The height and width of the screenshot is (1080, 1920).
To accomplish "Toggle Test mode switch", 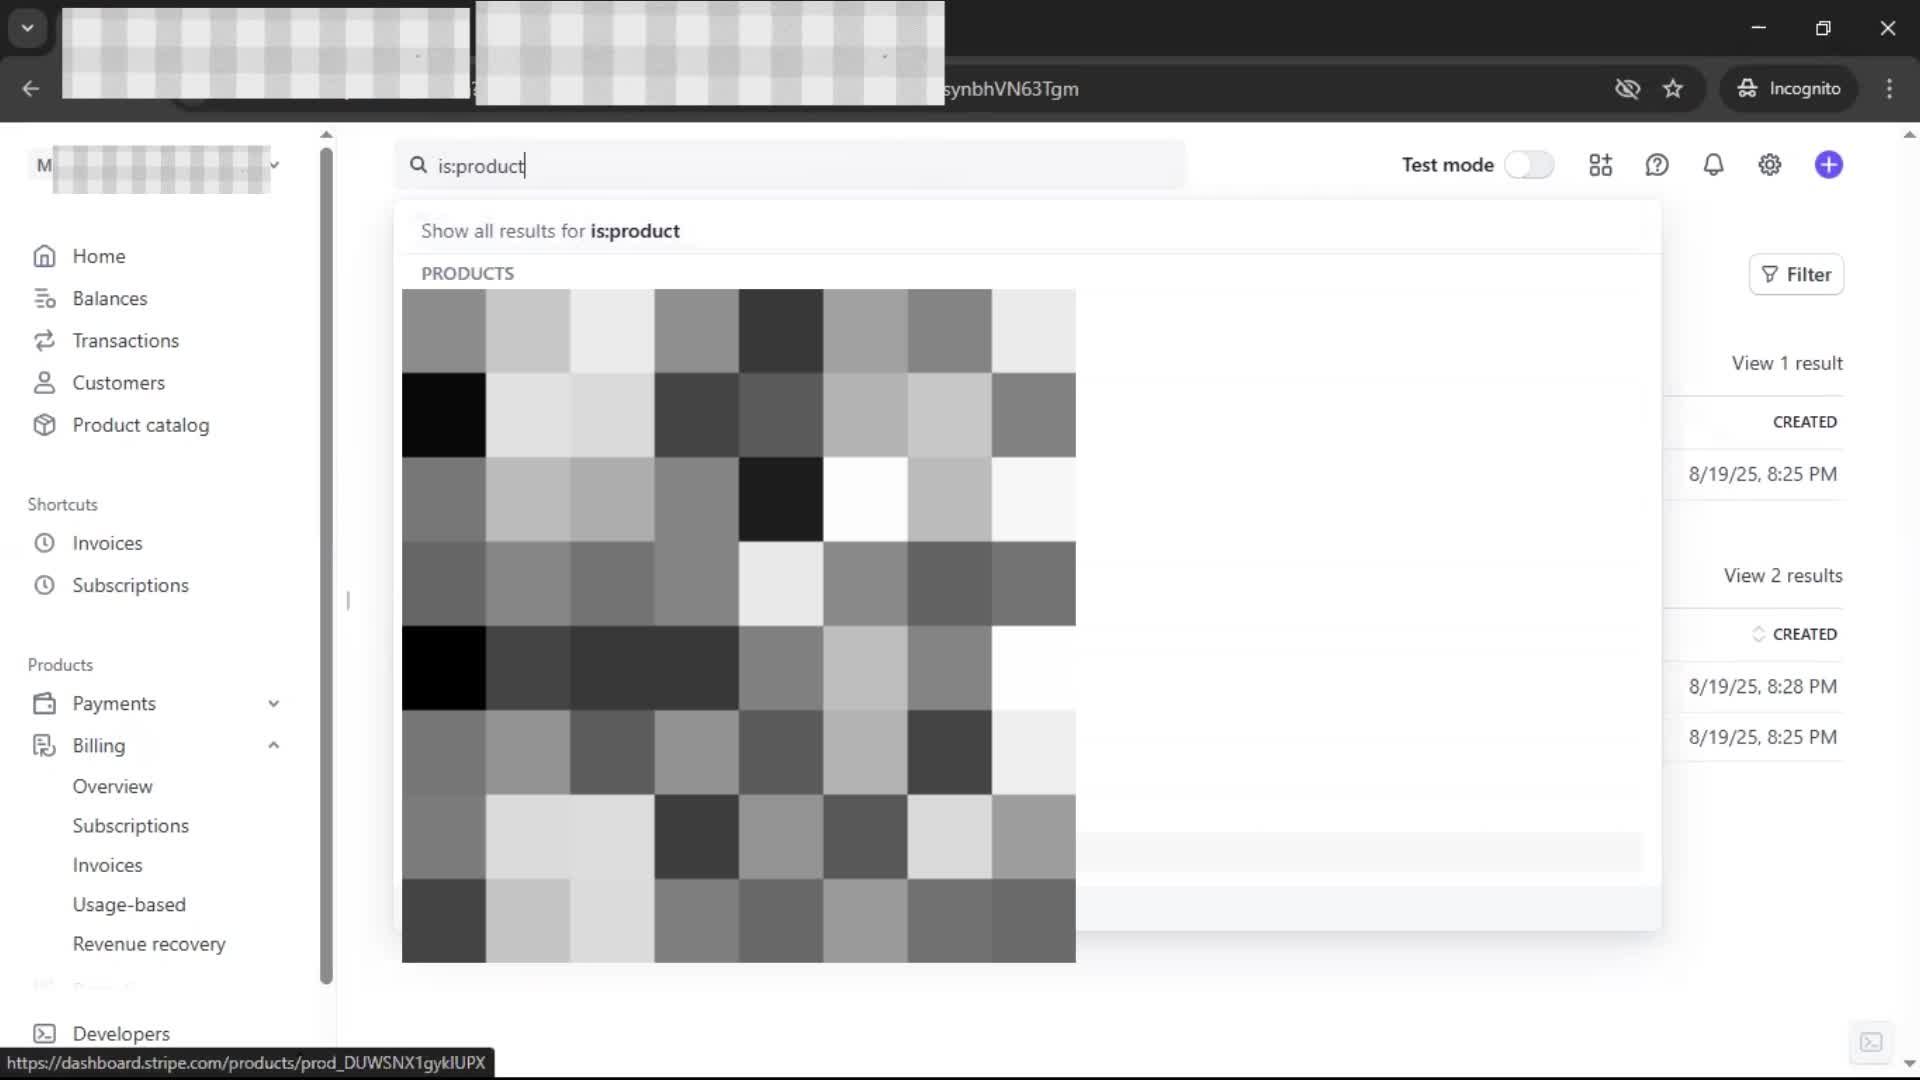I will (1529, 165).
